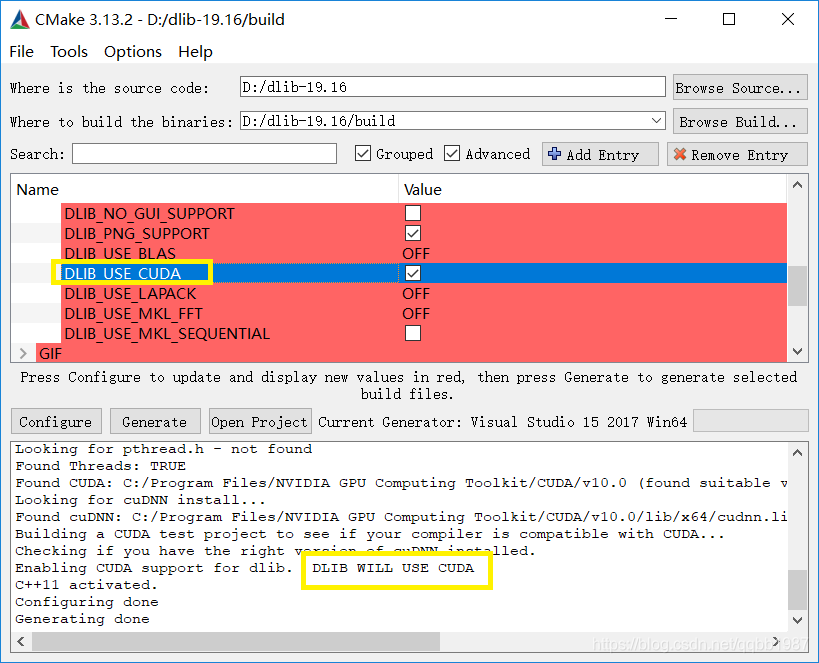This screenshot has height=663, width=819.
Task: Click inside the Search input field
Action: pyautogui.click(x=204, y=154)
